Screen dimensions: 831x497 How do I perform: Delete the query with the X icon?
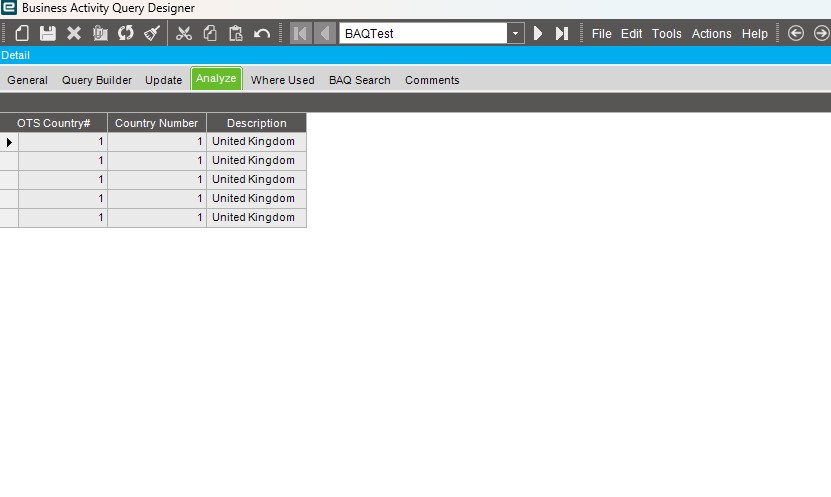tap(74, 33)
